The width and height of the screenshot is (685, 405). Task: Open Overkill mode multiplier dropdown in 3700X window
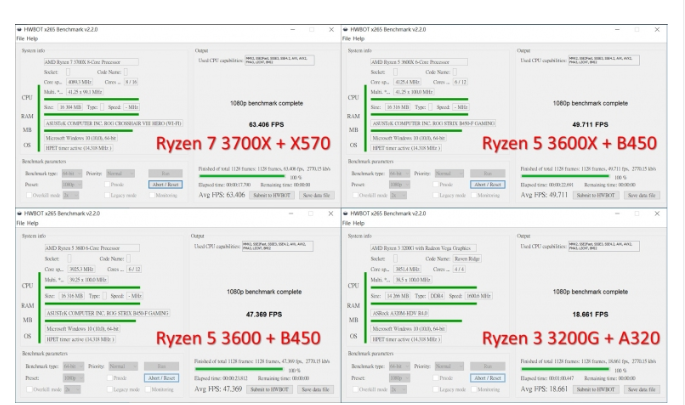tap(71, 195)
